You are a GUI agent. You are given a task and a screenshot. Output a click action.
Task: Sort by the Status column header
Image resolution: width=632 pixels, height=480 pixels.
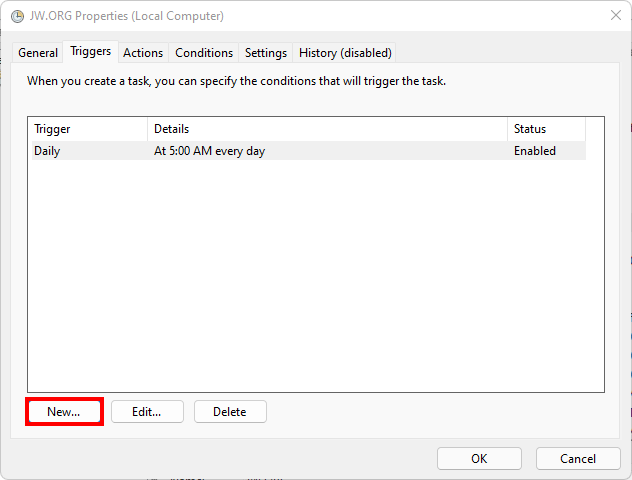point(546,129)
